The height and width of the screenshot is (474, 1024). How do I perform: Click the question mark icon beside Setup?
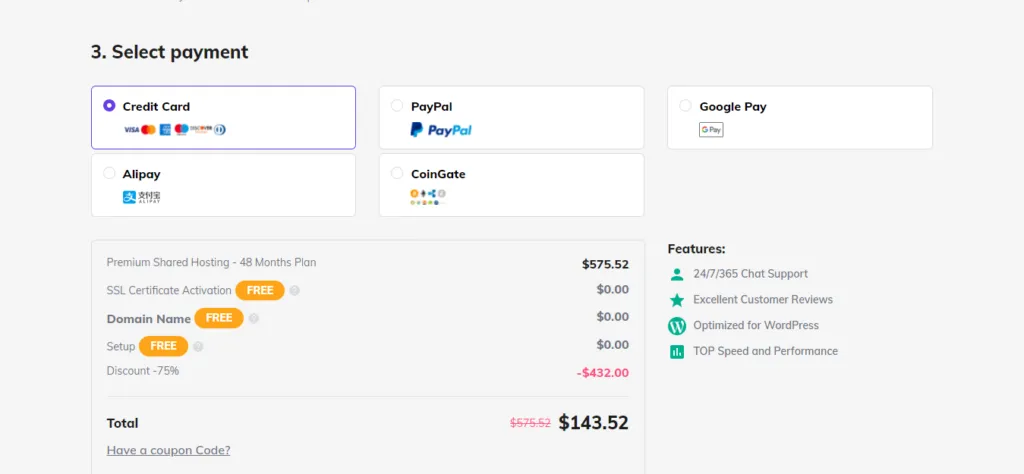point(198,347)
